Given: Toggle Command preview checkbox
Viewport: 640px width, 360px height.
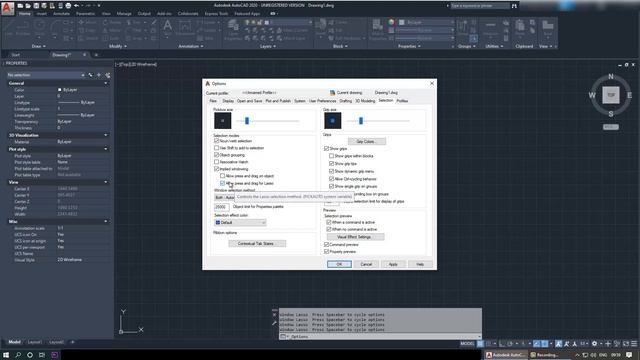Looking at the screenshot, I should pyautogui.click(x=326, y=244).
